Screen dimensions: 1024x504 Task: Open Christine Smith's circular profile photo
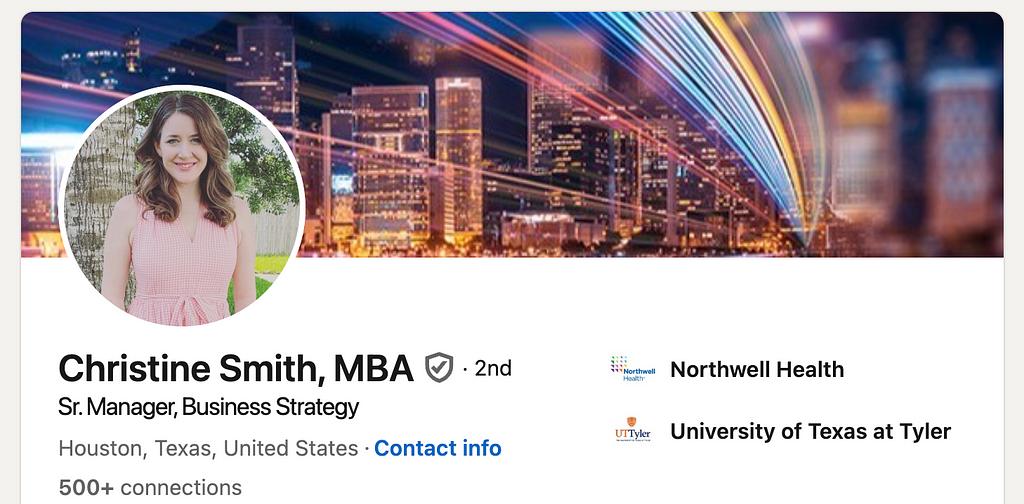coord(182,207)
